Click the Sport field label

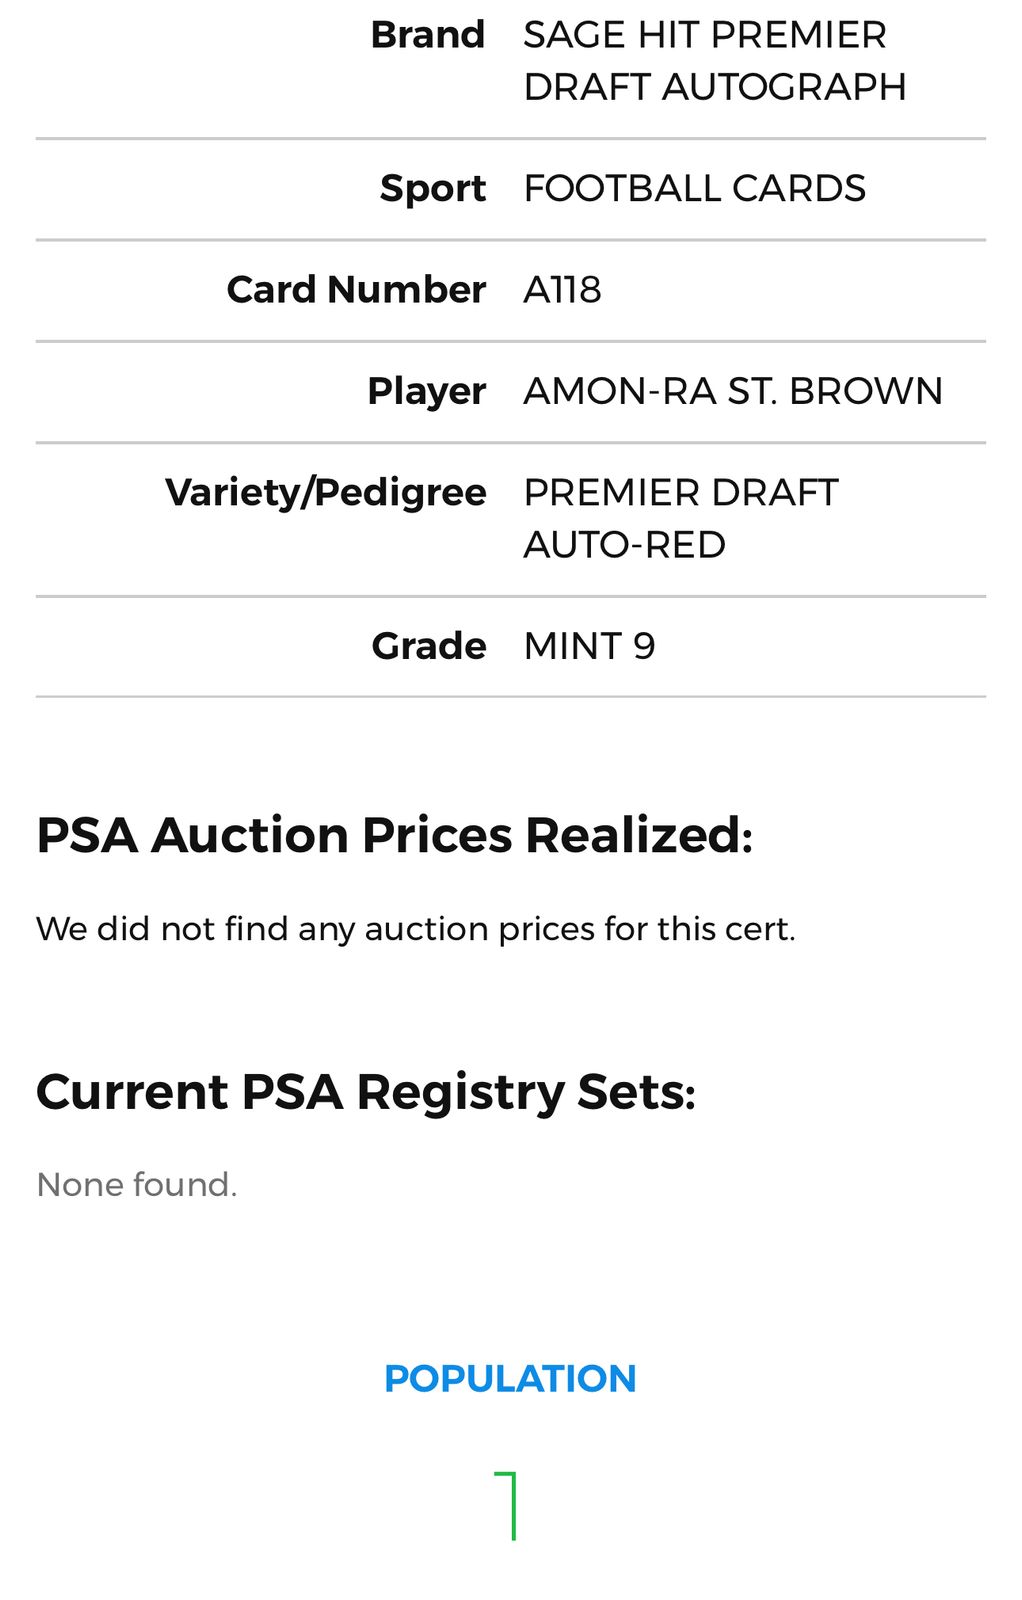click(432, 189)
